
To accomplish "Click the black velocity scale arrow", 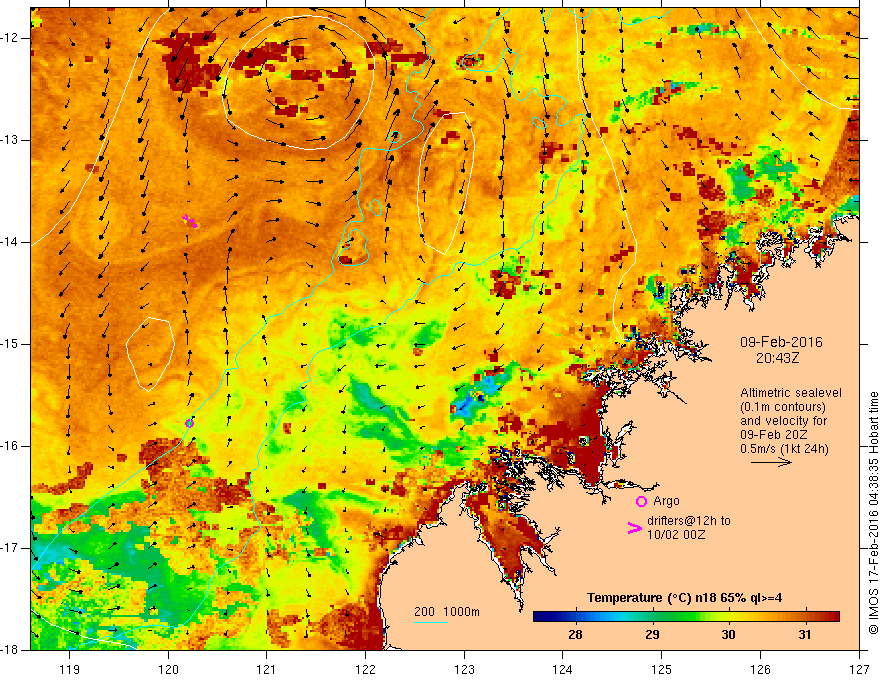I will coord(771,462).
